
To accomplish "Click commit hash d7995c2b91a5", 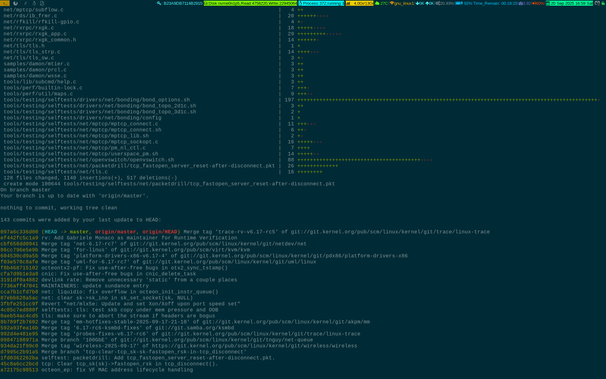I will click(19, 352).
